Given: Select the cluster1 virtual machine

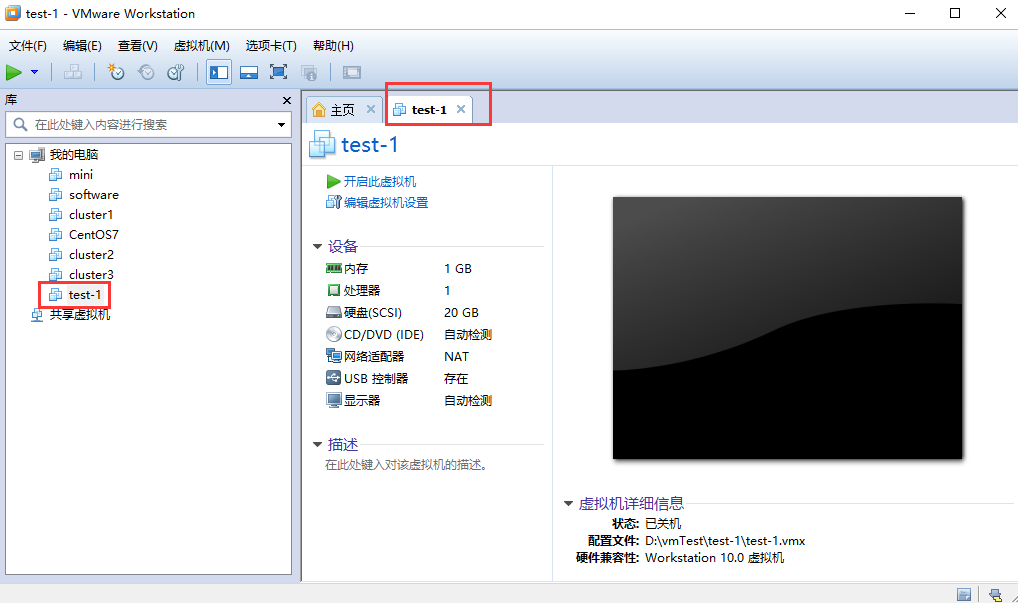Looking at the screenshot, I should 91,215.
